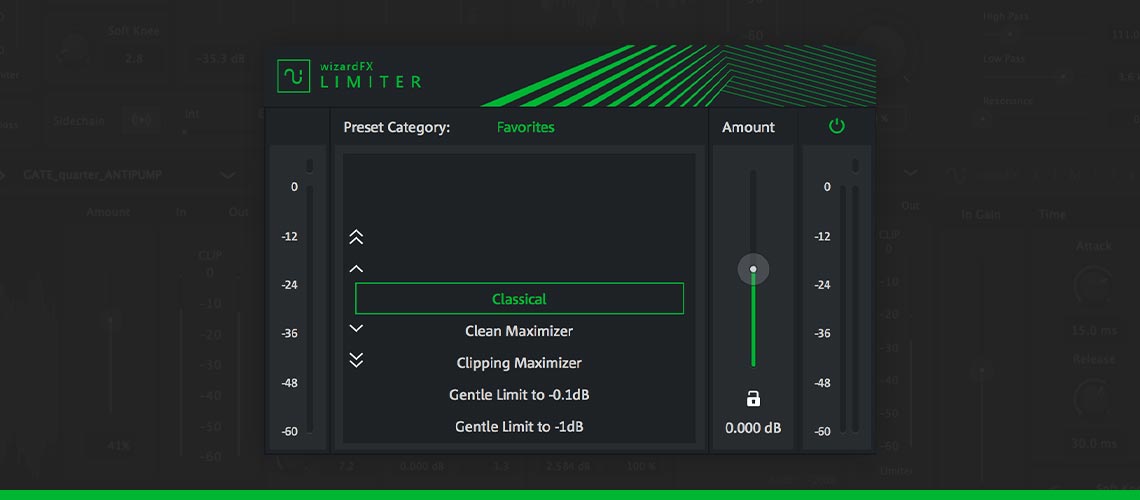Screen dimensions: 1140x500
Task: Pick the Clipping Maximizer preset
Action: tap(519, 363)
